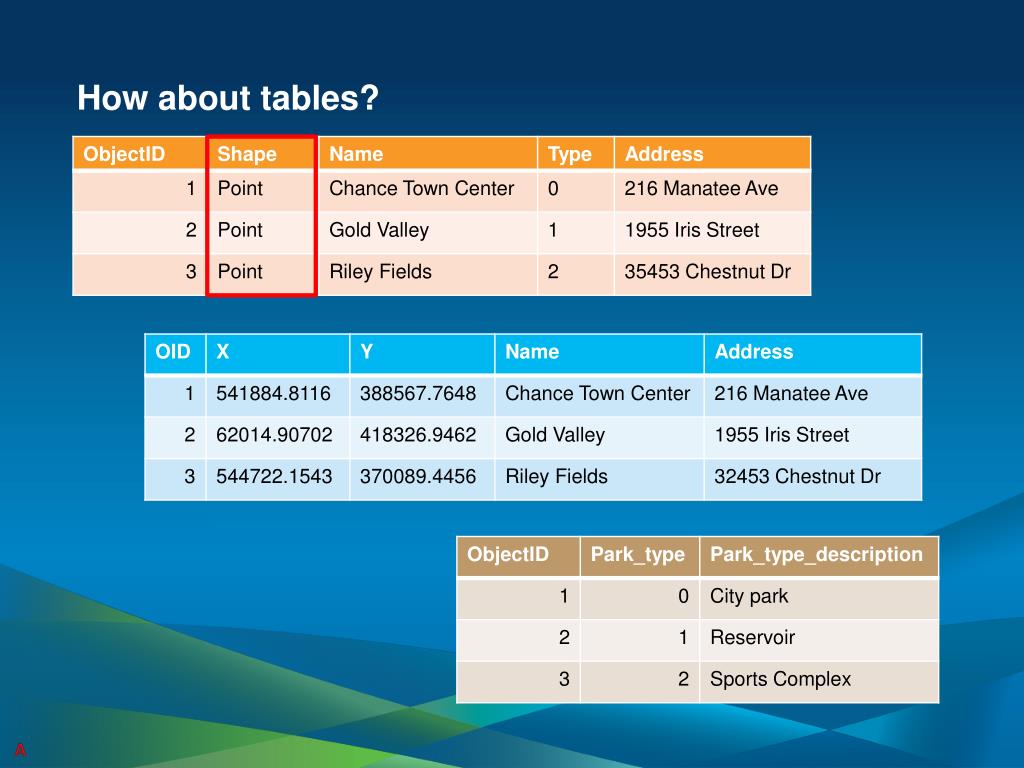Click the "Park_type" column header
The height and width of the screenshot is (768, 1024).
pos(638,554)
